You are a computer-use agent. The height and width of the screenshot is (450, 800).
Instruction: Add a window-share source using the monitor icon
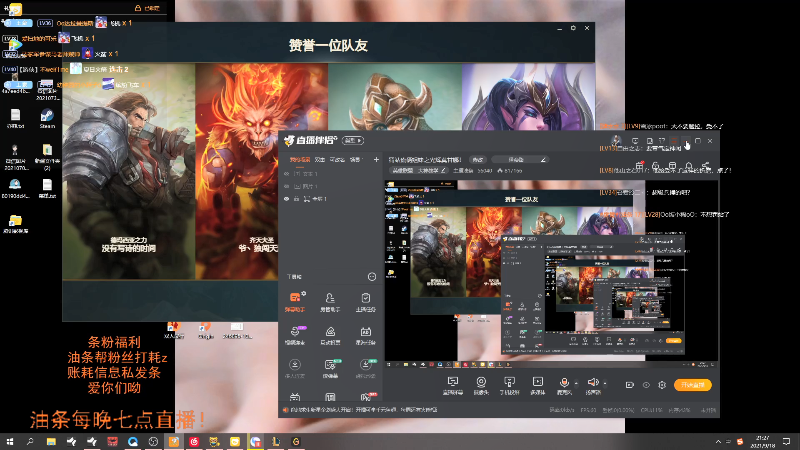click(453, 385)
